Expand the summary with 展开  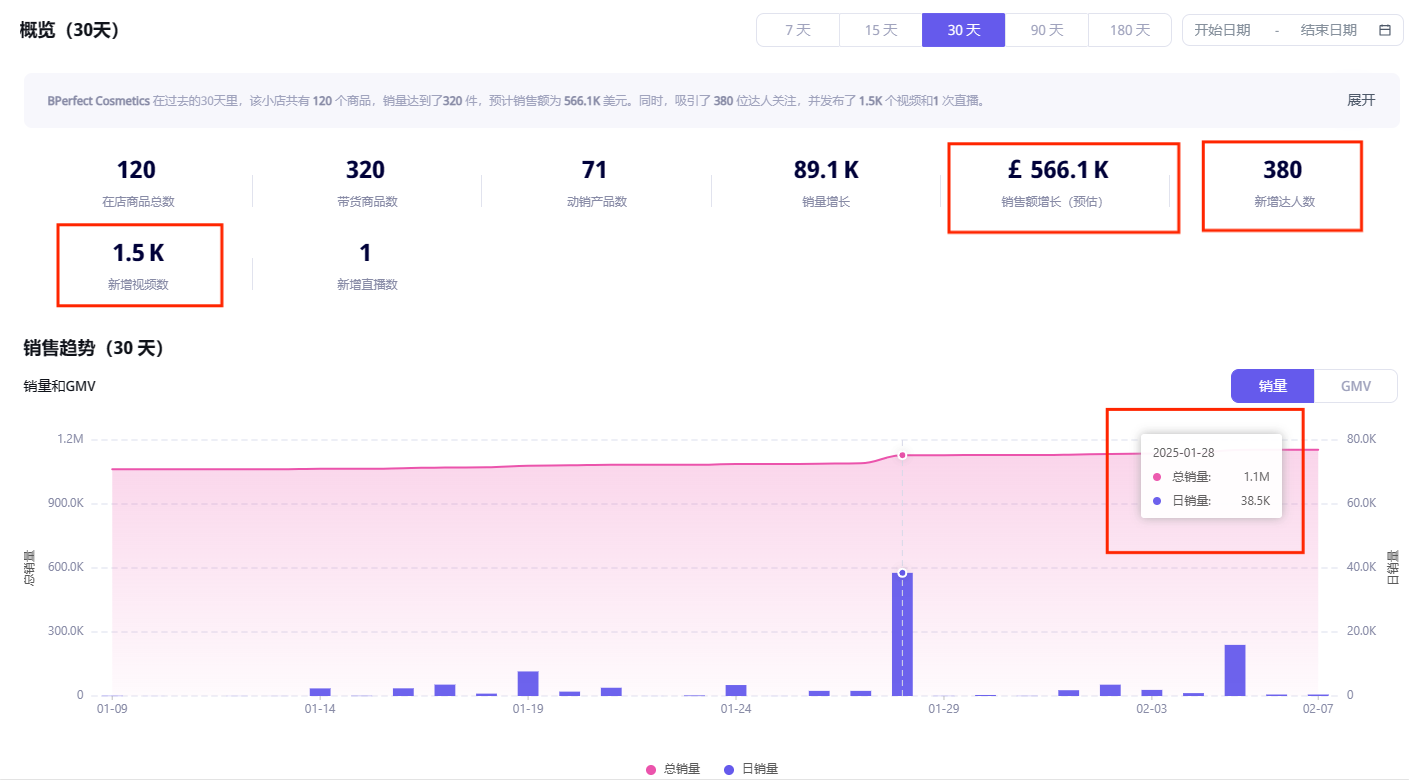[1361, 100]
